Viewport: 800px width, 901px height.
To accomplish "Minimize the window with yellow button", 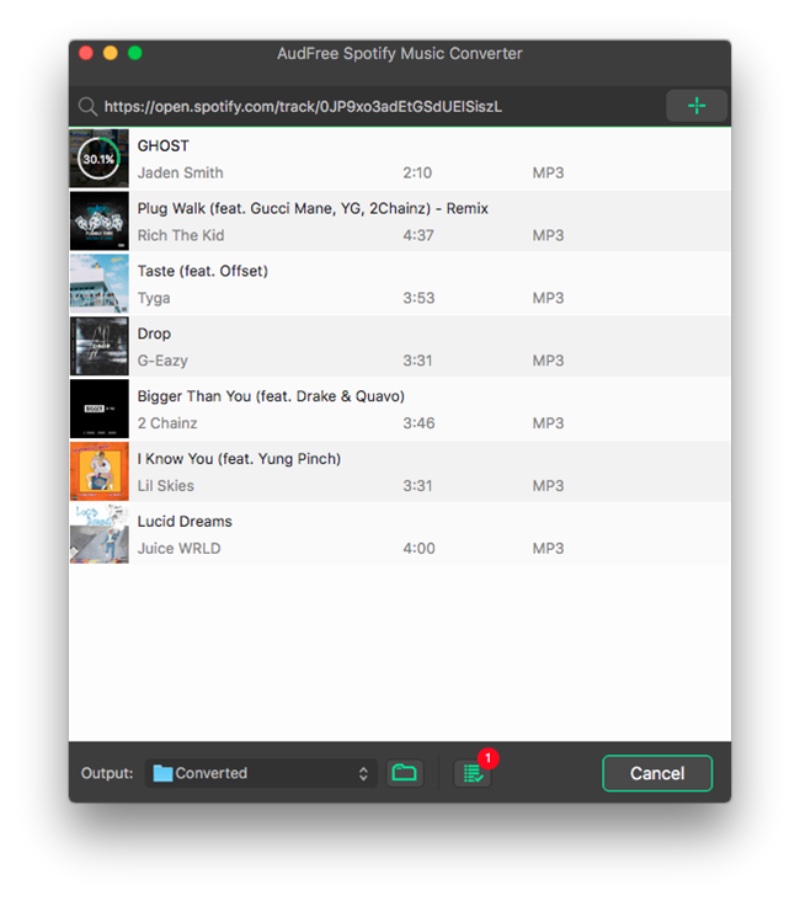I will [110, 53].
